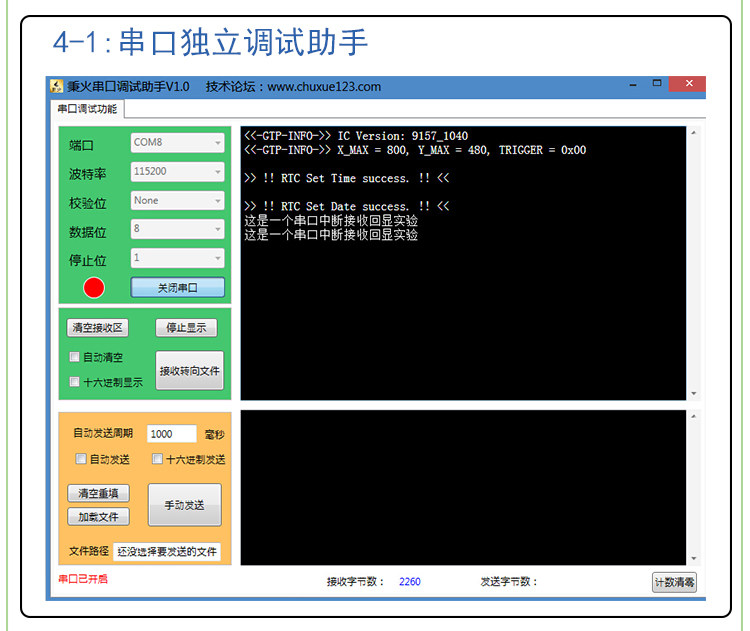Click the received byte count 2260
The width and height of the screenshot is (750, 631).
click(x=410, y=582)
